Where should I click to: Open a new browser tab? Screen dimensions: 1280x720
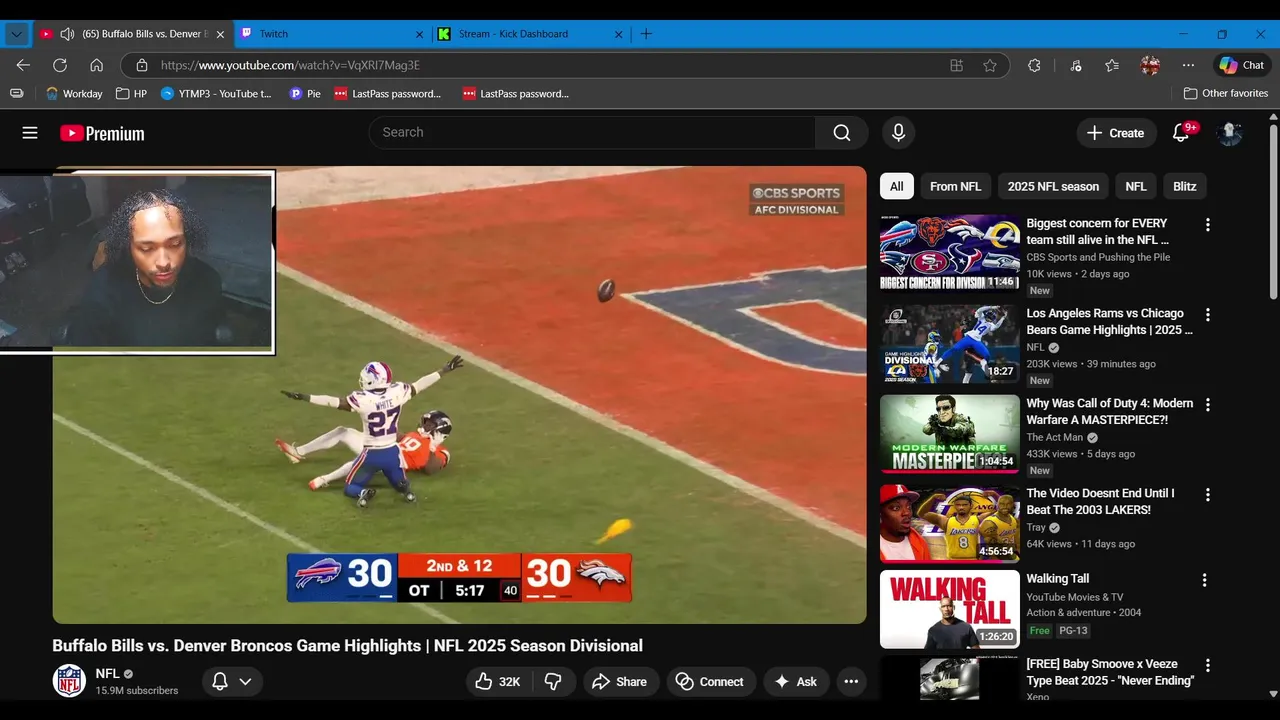(646, 34)
